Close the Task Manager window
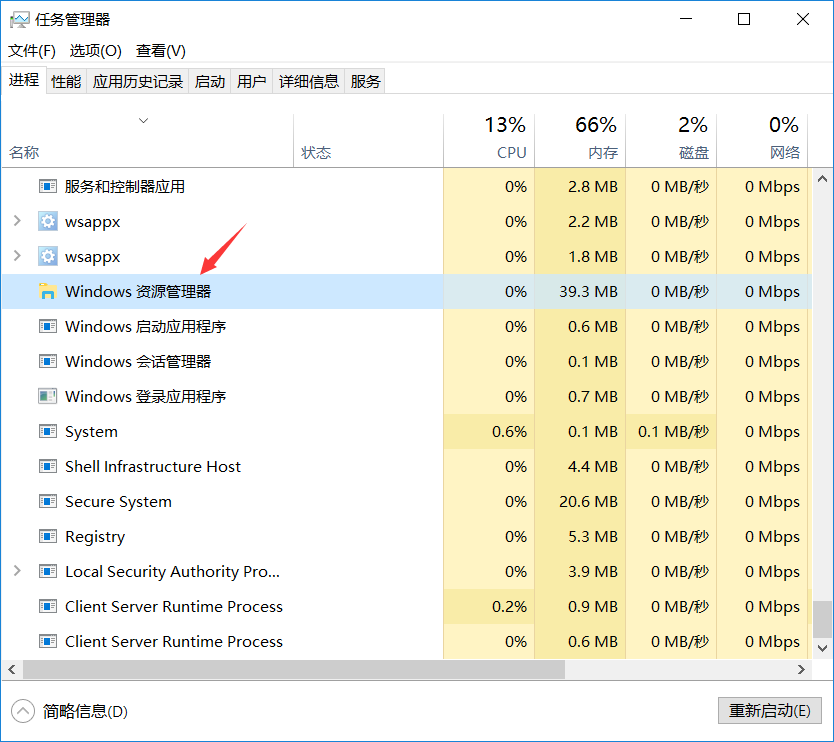This screenshot has width=834, height=742. [803, 19]
